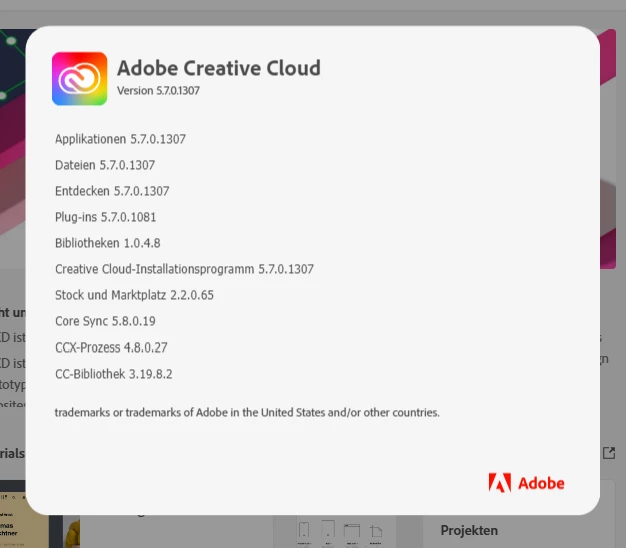The width and height of the screenshot is (626, 548).
Task: Select 'Stock und Marktplatz 2.2.0.65' line
Action: pyautogui.click(x=135, y=295)
